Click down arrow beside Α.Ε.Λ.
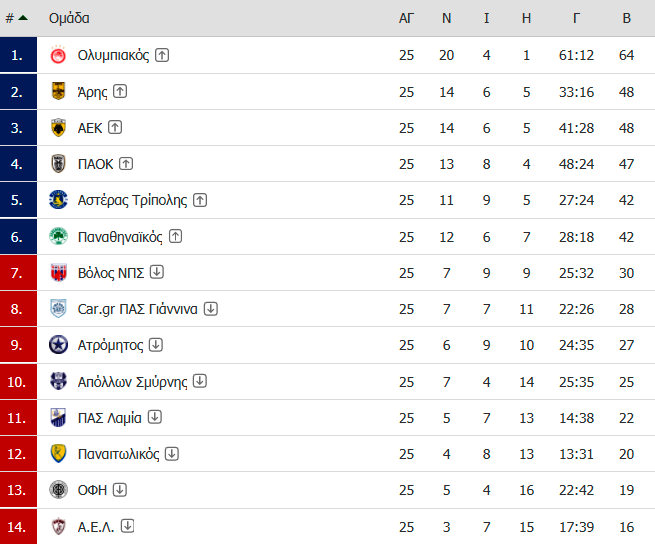 click(127, 526)
